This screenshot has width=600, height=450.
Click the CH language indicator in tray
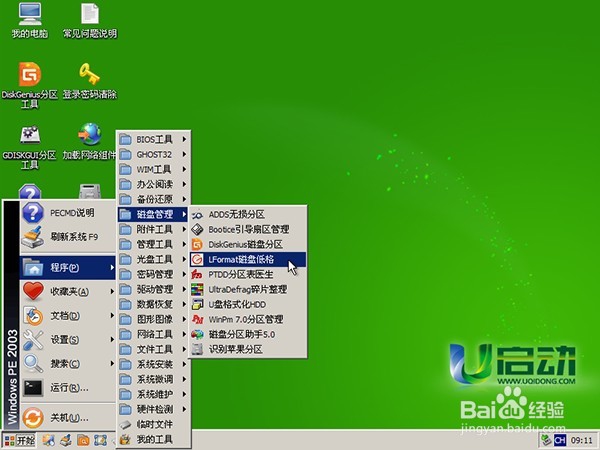559,440
